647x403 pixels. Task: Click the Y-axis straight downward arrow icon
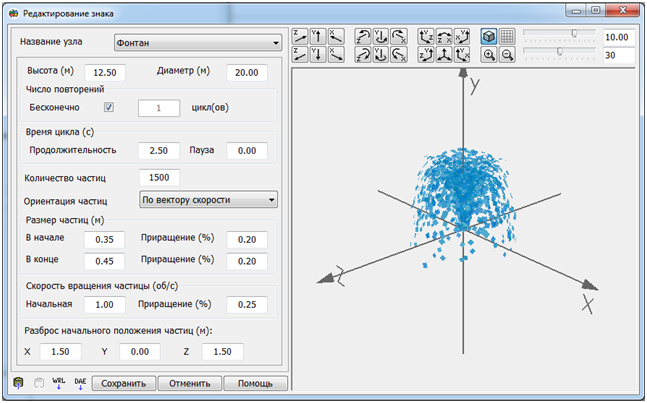tap(317, 54)
